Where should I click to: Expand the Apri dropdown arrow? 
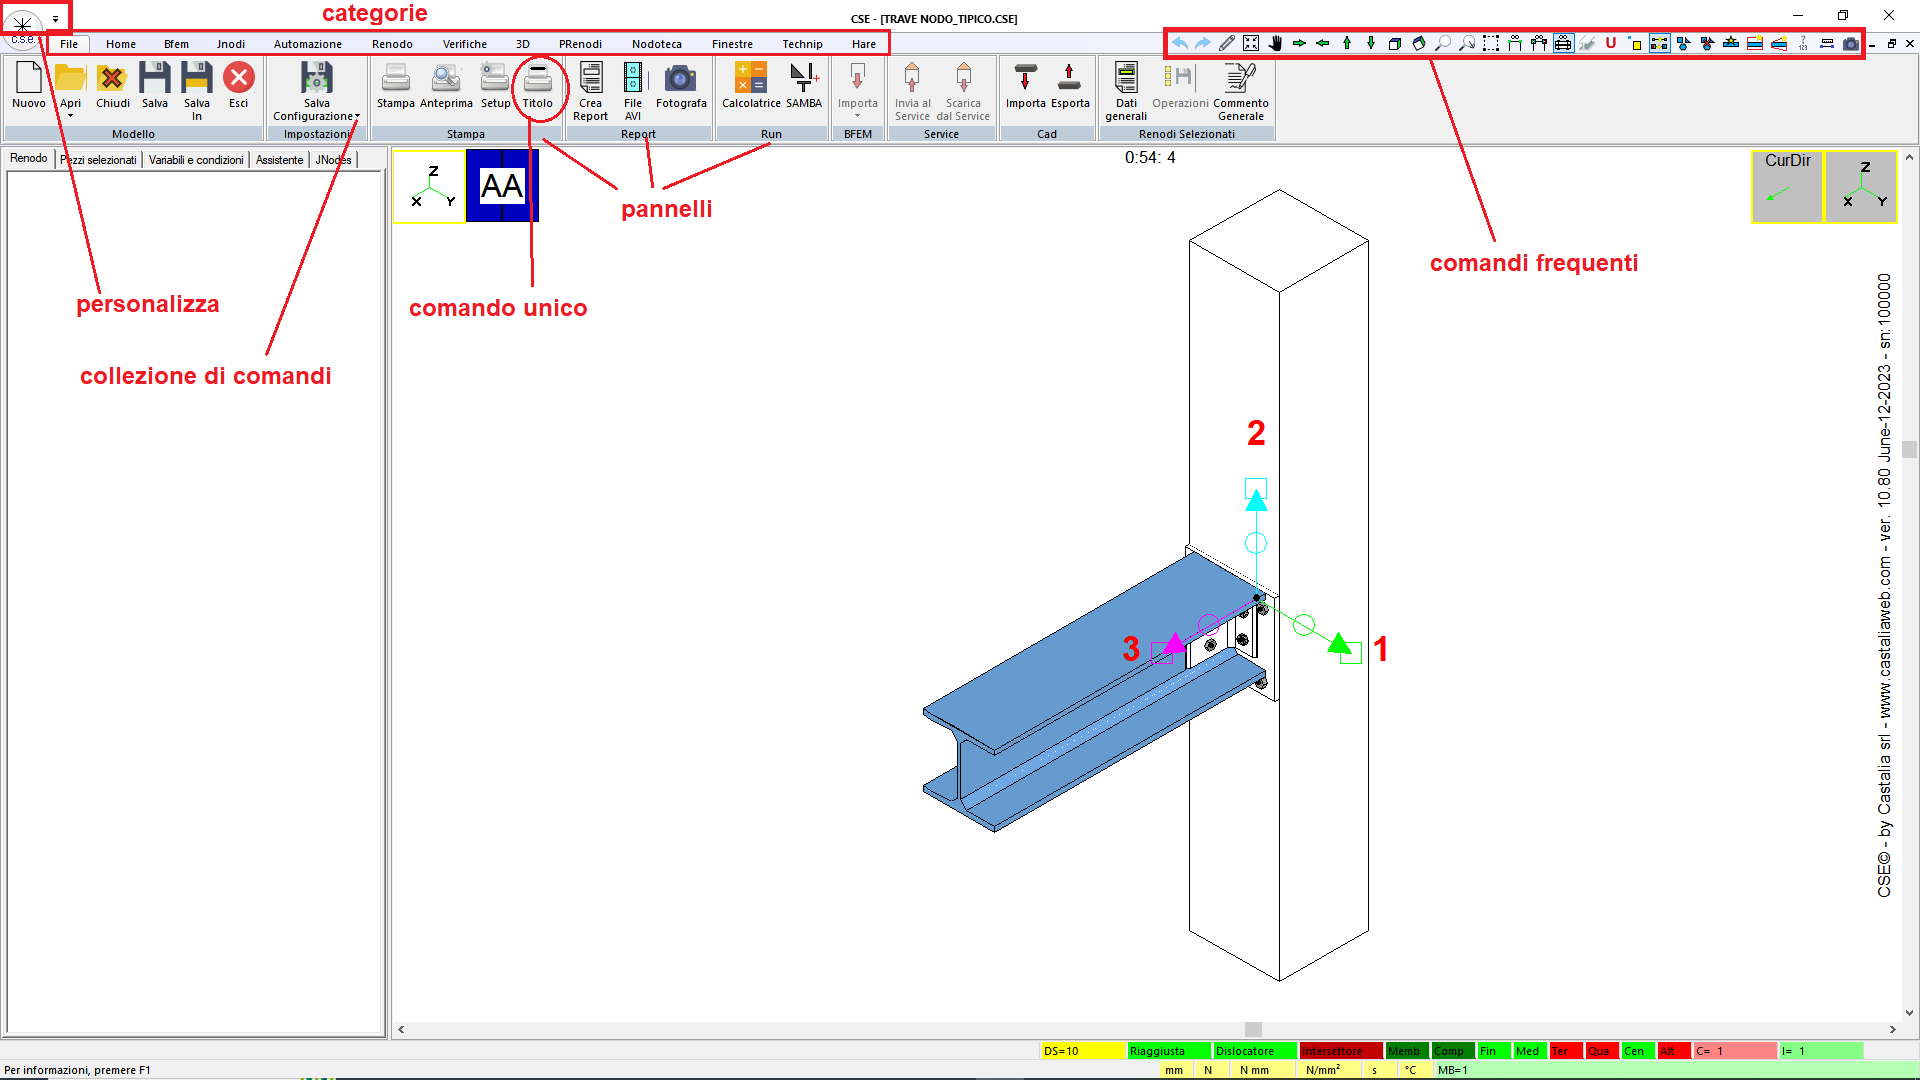click(x=70, y=116)
